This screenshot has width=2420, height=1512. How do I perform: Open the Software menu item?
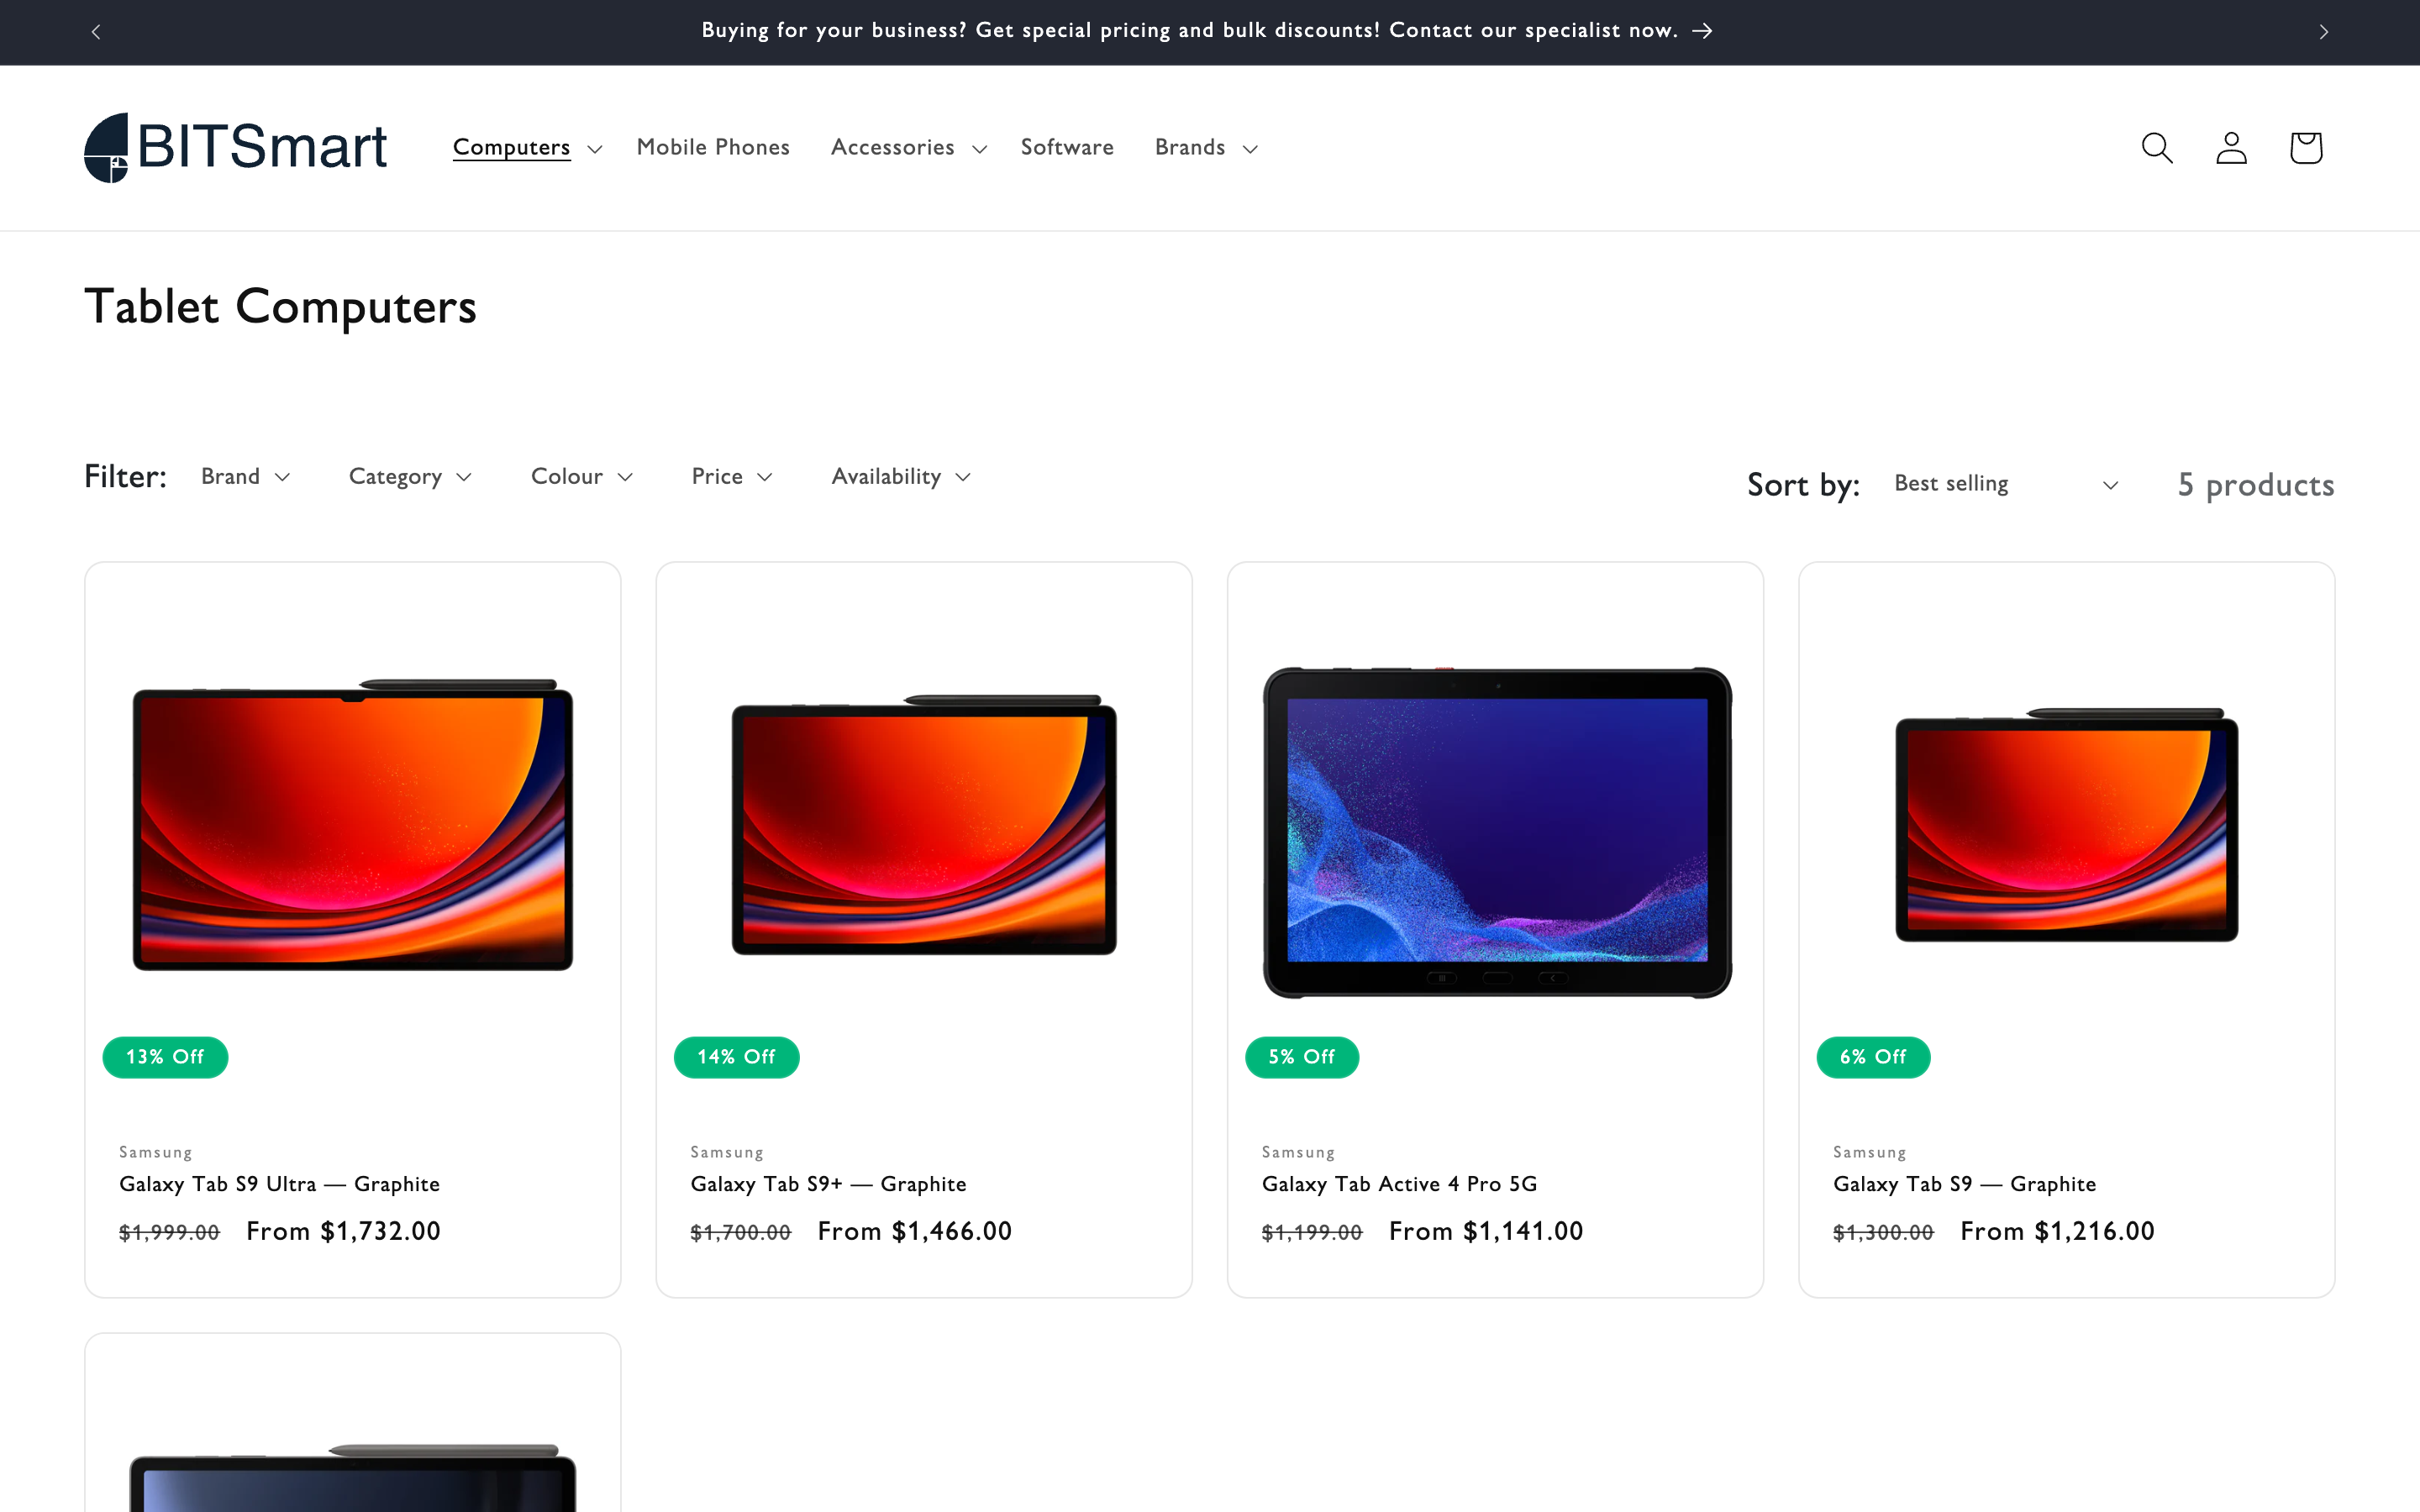click(x=1066, y=148)
